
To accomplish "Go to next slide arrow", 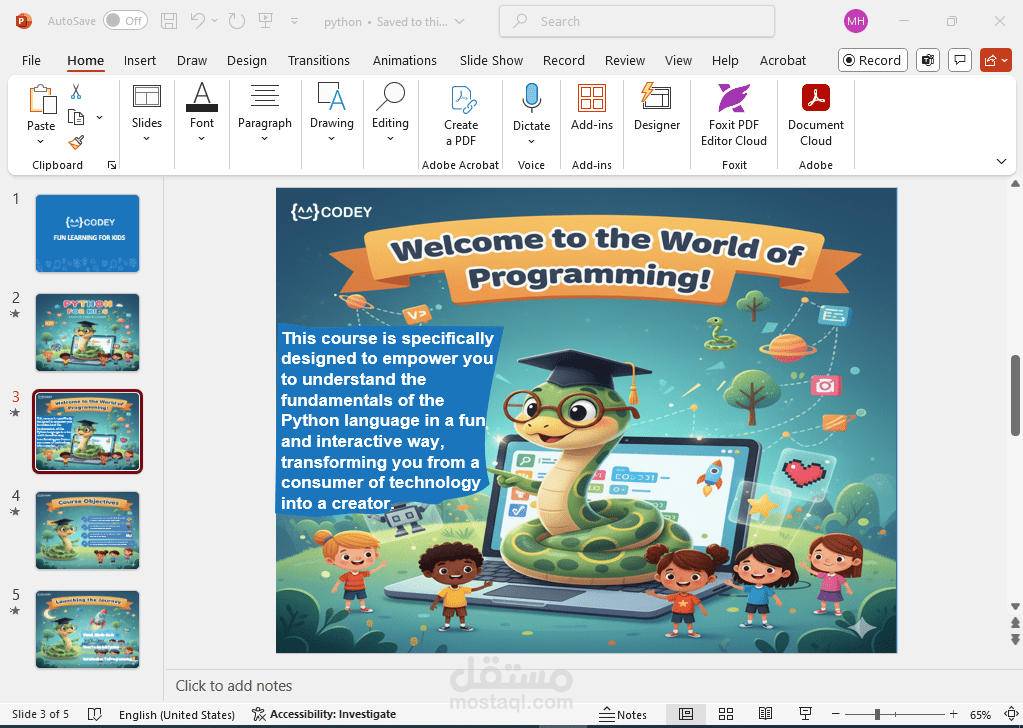I will 1015,639.
